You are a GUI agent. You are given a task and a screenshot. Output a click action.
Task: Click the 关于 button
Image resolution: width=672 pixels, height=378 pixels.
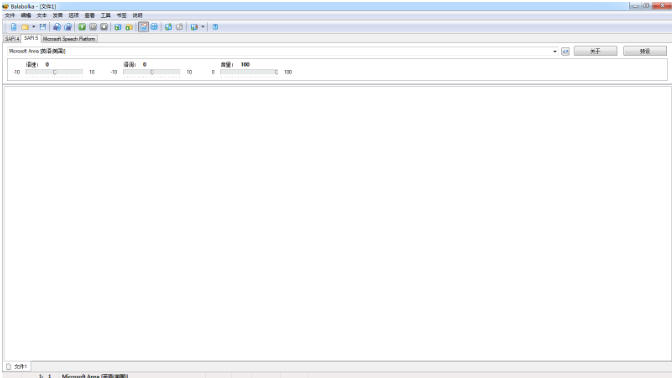[595, 51]
